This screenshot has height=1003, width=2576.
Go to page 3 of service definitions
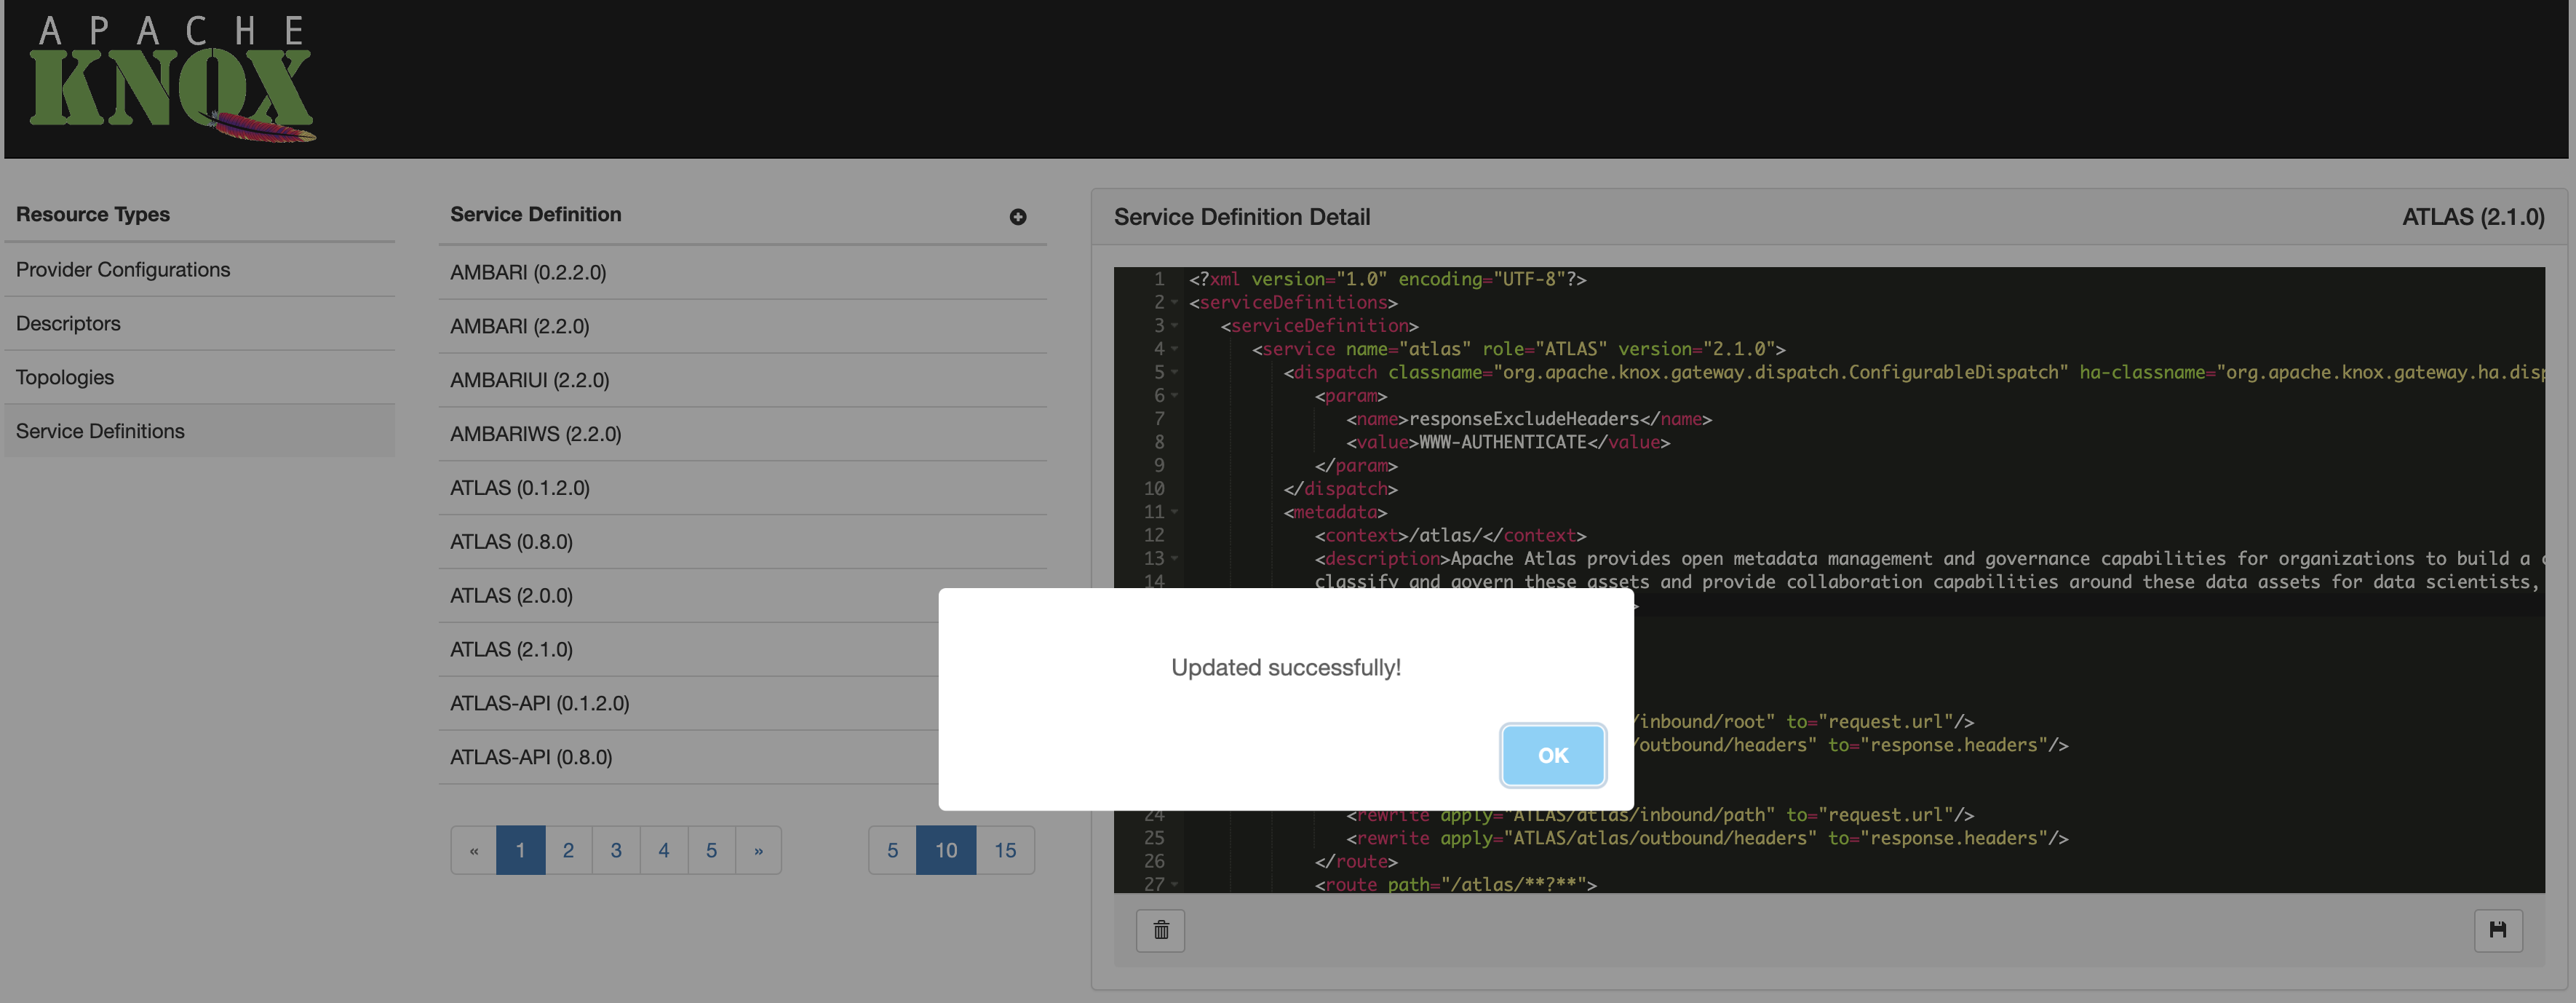(x=616, y=850)
